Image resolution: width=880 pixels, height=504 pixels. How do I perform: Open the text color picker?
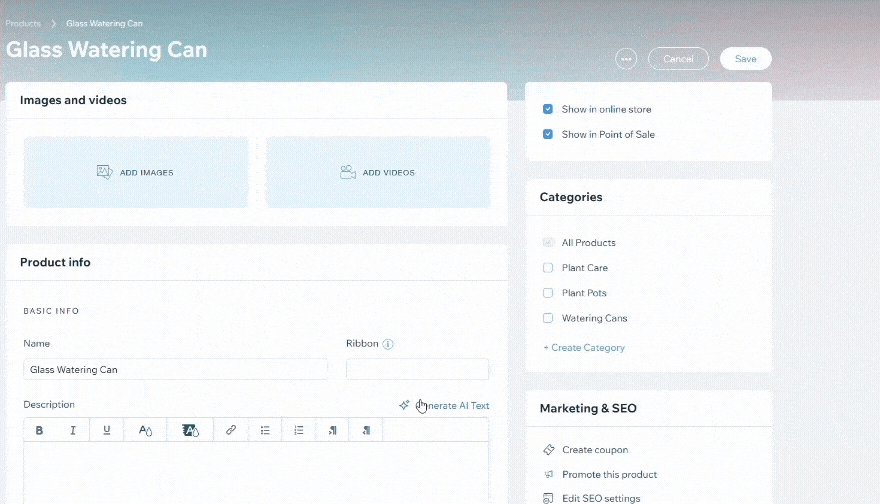point(145,430)
